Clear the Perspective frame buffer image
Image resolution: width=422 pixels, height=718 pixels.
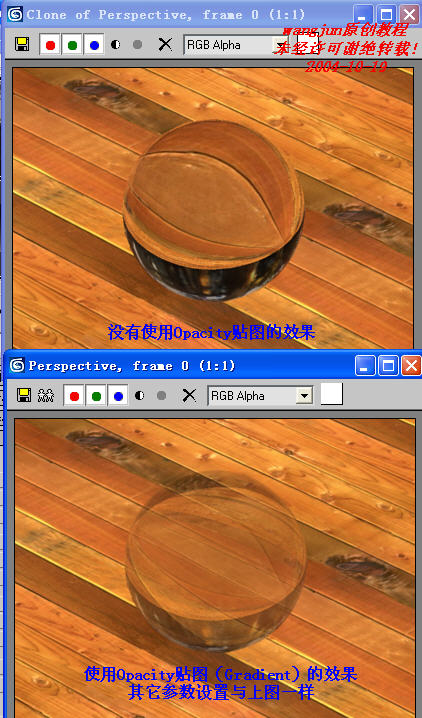[x=189, y=395]
